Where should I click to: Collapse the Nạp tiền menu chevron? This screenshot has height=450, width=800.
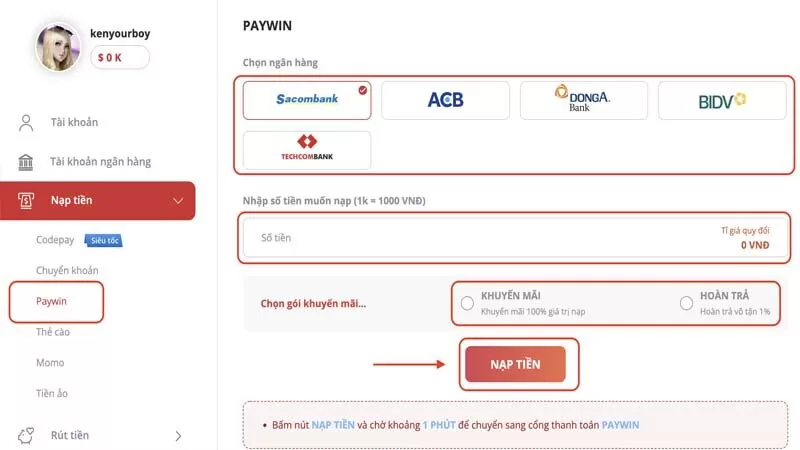pos(179,201)
